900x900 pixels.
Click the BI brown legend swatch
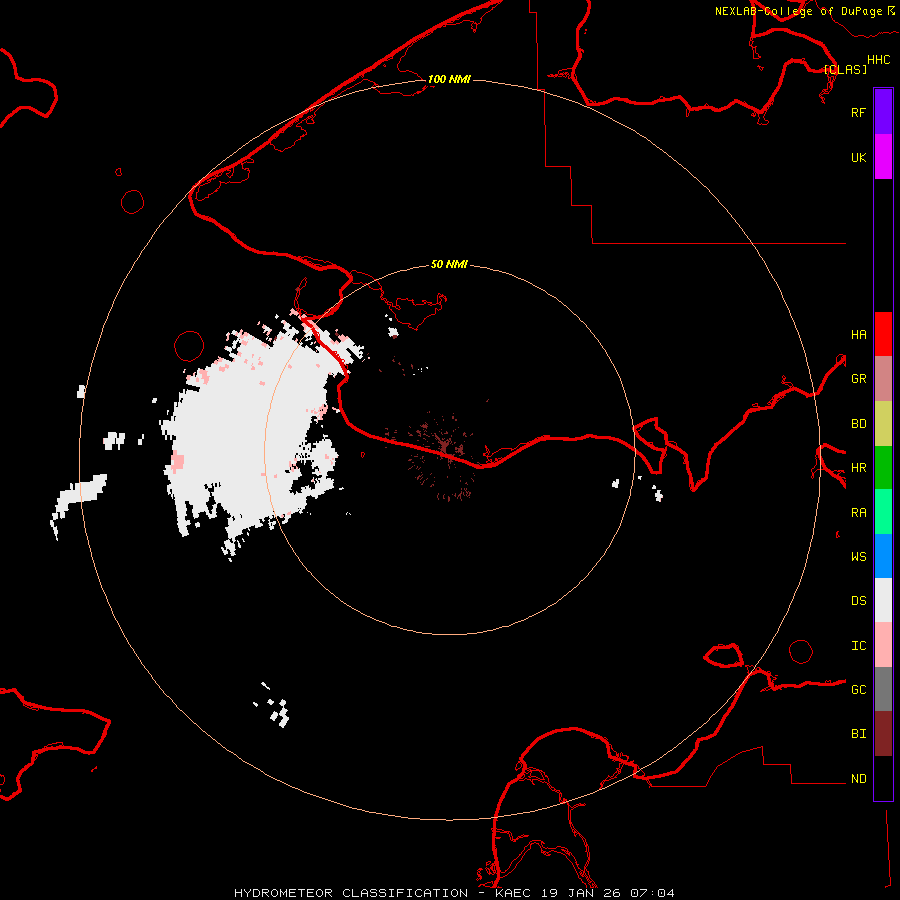pyautogui.click(x=883, y=734)
